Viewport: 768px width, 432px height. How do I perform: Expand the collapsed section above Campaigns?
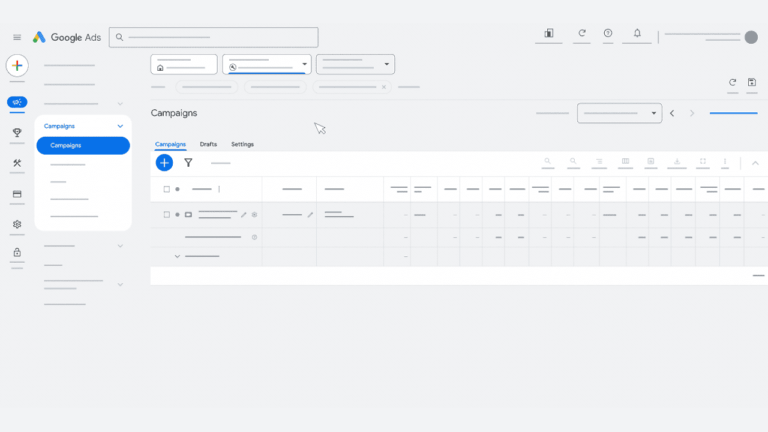coord(120,104)
